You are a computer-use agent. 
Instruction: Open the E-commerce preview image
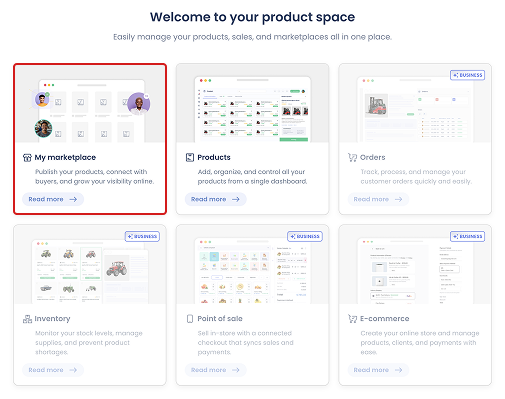(x=415, y=265)
